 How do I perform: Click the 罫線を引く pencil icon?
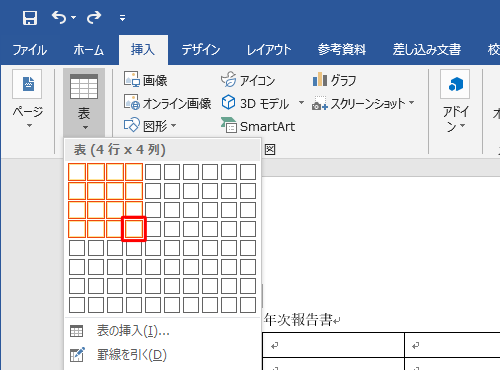click(x=77, y=355)
